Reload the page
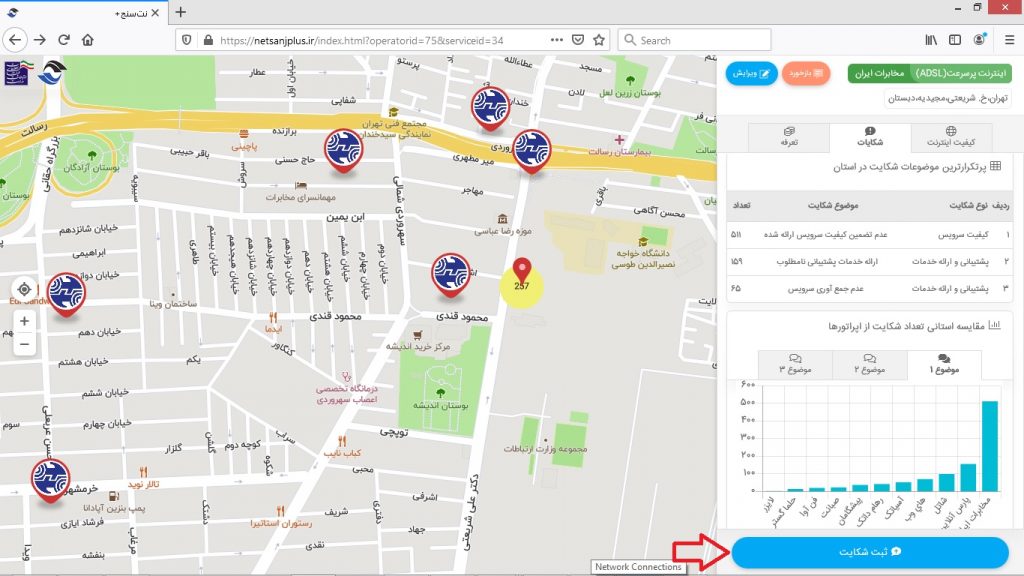Image resolution: width=1024 pixels, height=576 pixels. pos(64,40)
